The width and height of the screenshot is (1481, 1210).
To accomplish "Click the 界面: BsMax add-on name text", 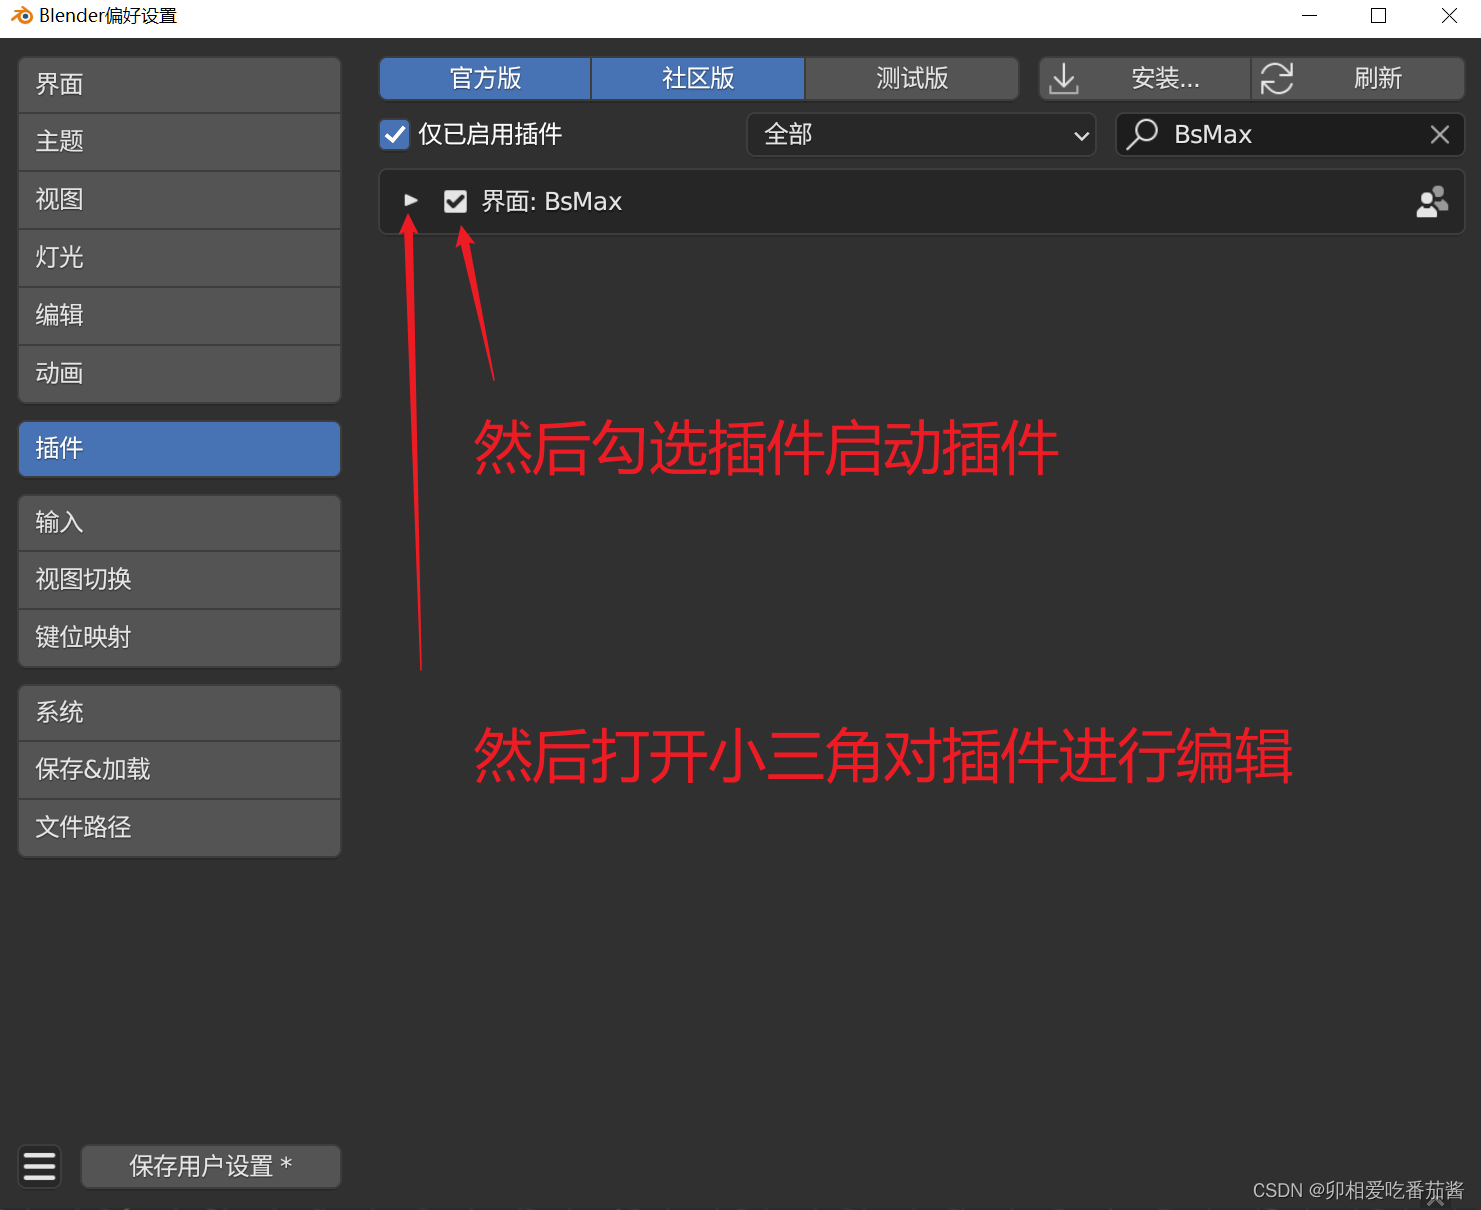I will coord(552,202).
